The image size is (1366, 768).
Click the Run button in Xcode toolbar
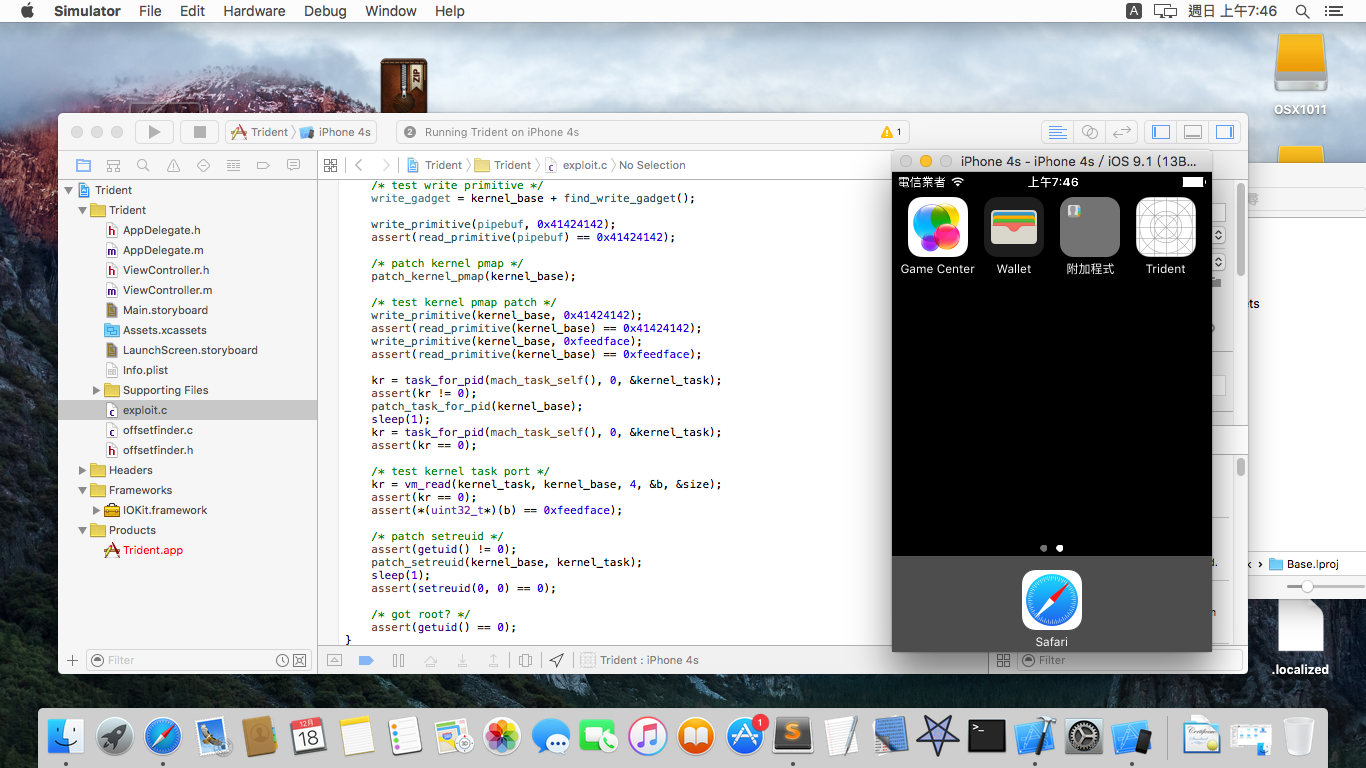coord(154,132)
